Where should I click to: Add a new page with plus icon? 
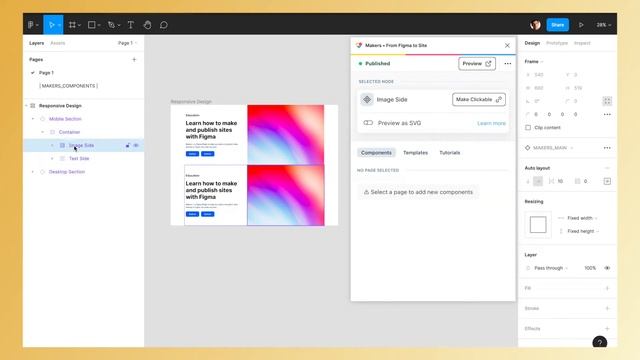click(x=134, y=60)
